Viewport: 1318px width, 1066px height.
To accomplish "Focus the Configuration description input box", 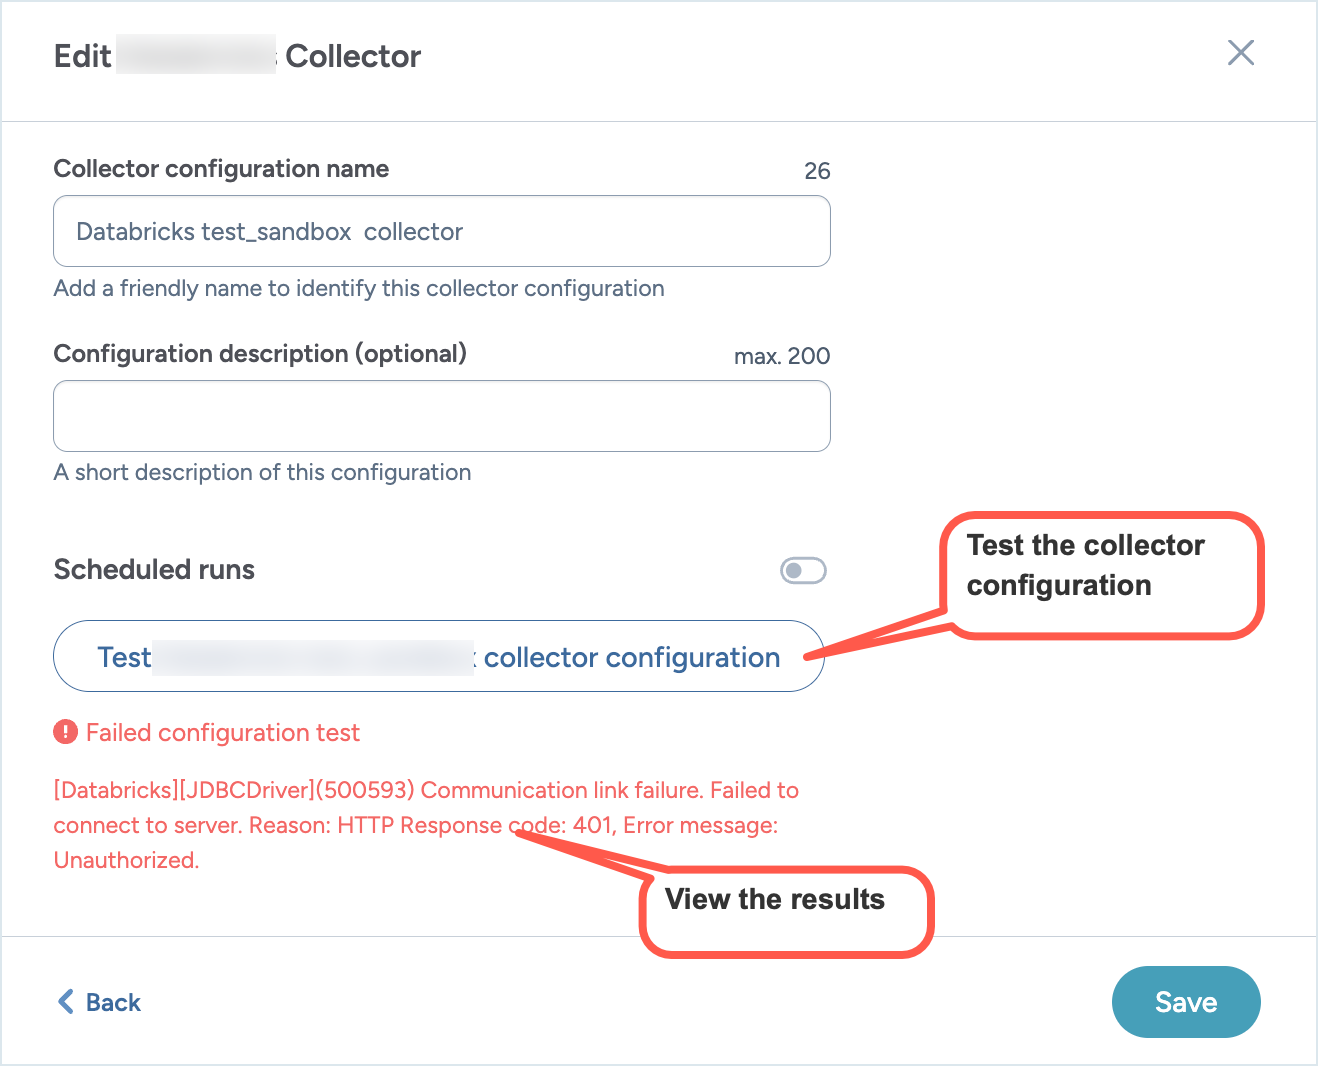I will tap(441, 416).
